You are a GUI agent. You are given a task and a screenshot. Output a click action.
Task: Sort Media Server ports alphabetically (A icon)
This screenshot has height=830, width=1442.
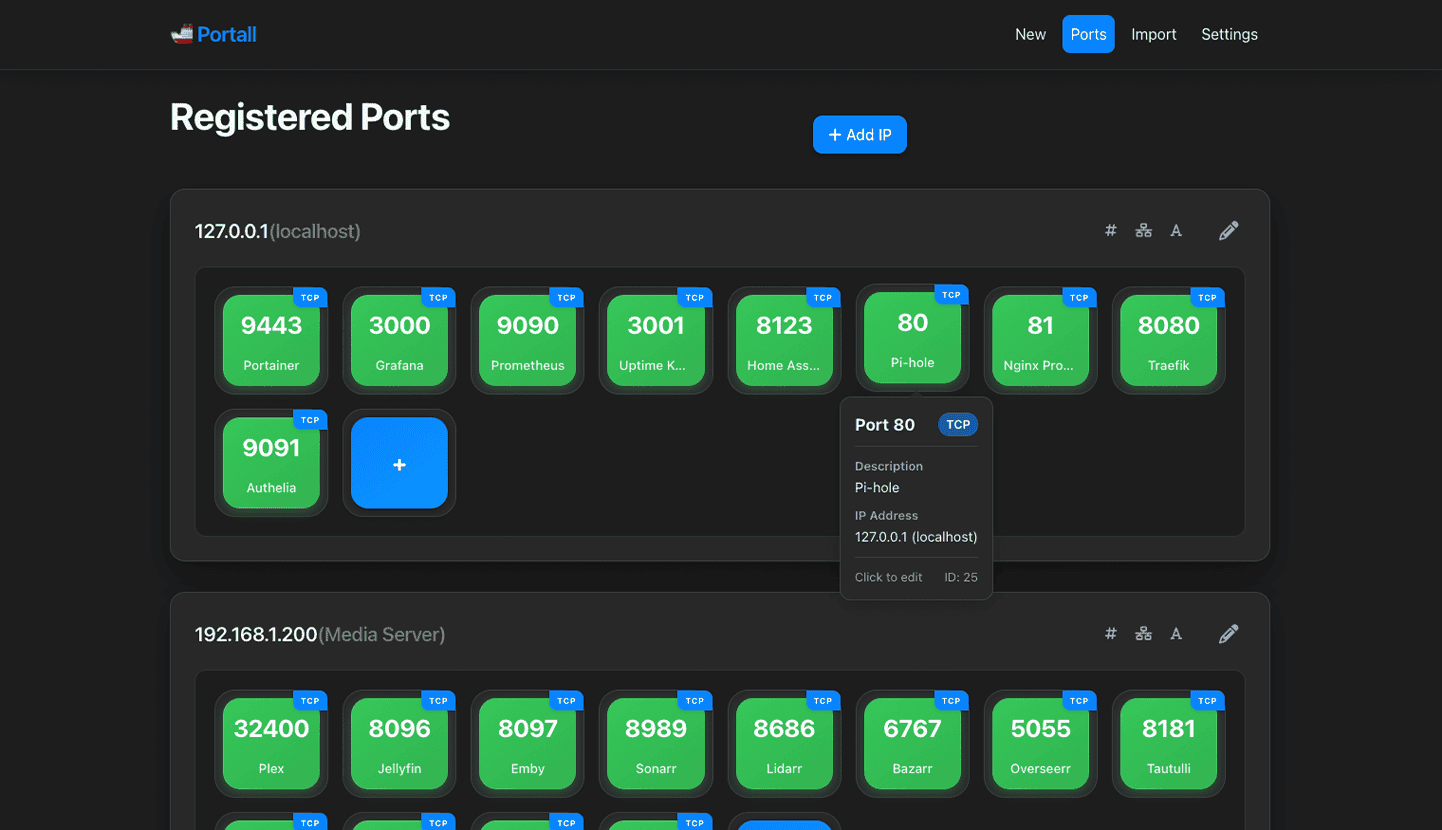pyautogui.click(x=1176, y=634)
